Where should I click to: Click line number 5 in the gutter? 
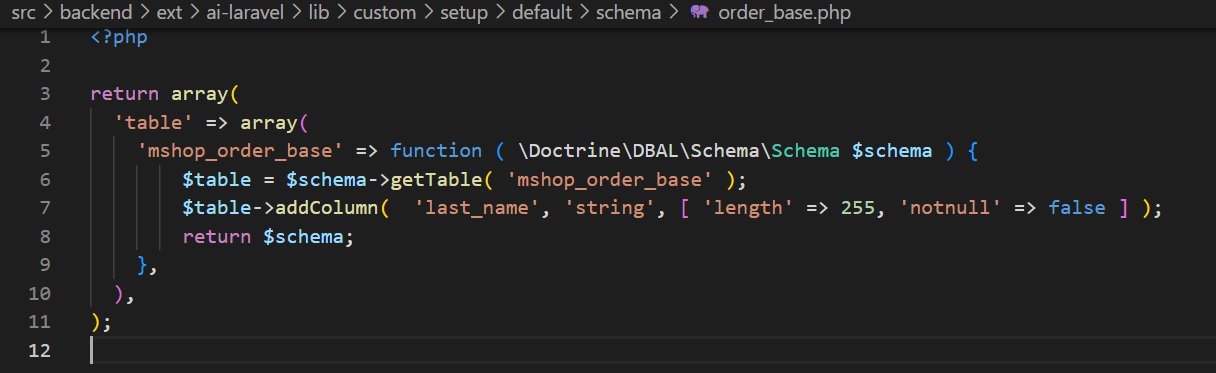(x=45, y=151)
